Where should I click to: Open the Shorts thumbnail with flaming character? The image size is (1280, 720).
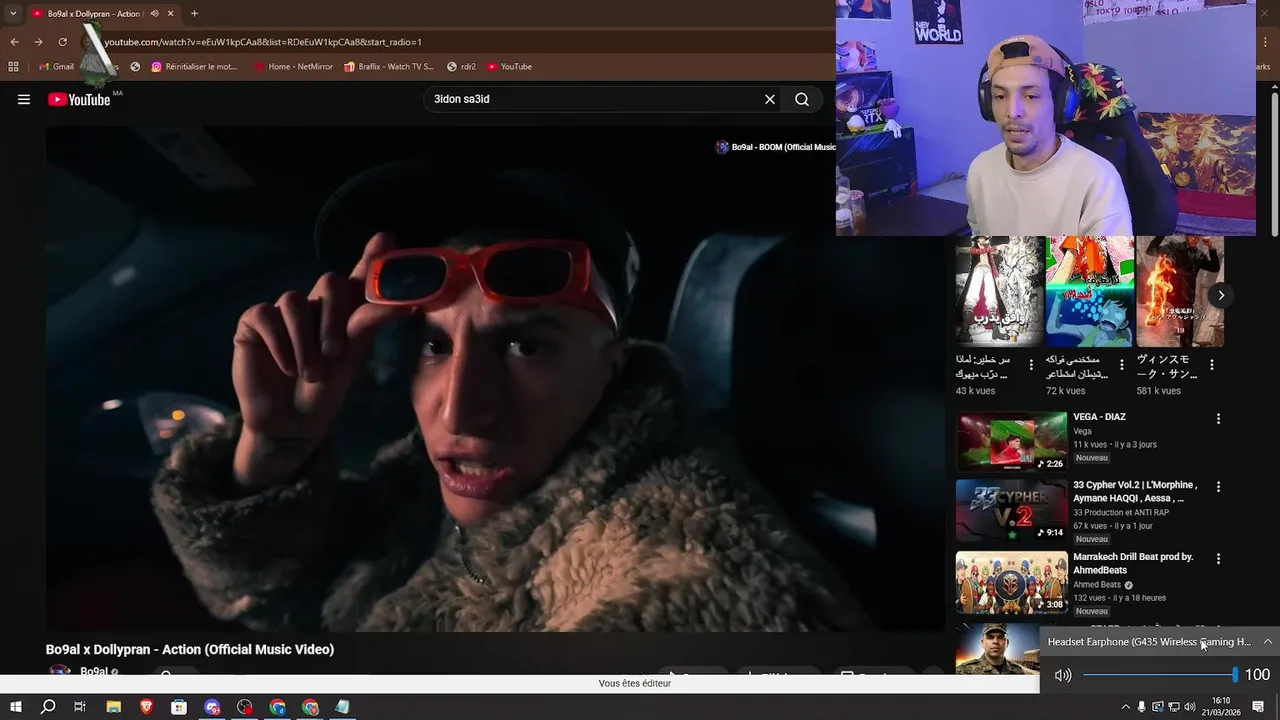click(x=1180, y=291)
